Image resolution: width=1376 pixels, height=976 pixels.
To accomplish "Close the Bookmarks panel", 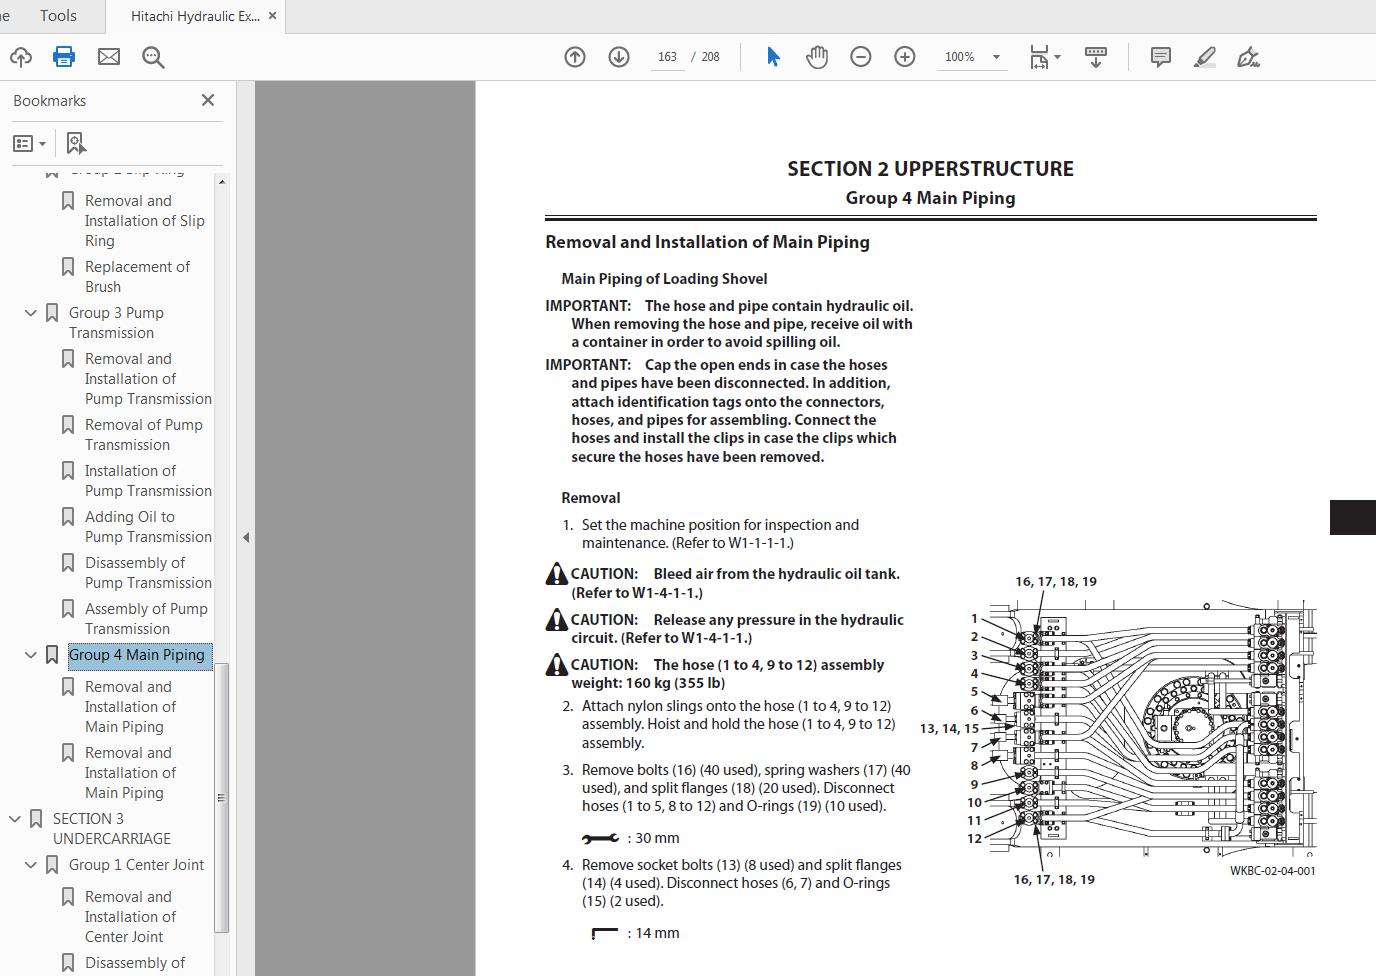I will (x=208, y=100).
